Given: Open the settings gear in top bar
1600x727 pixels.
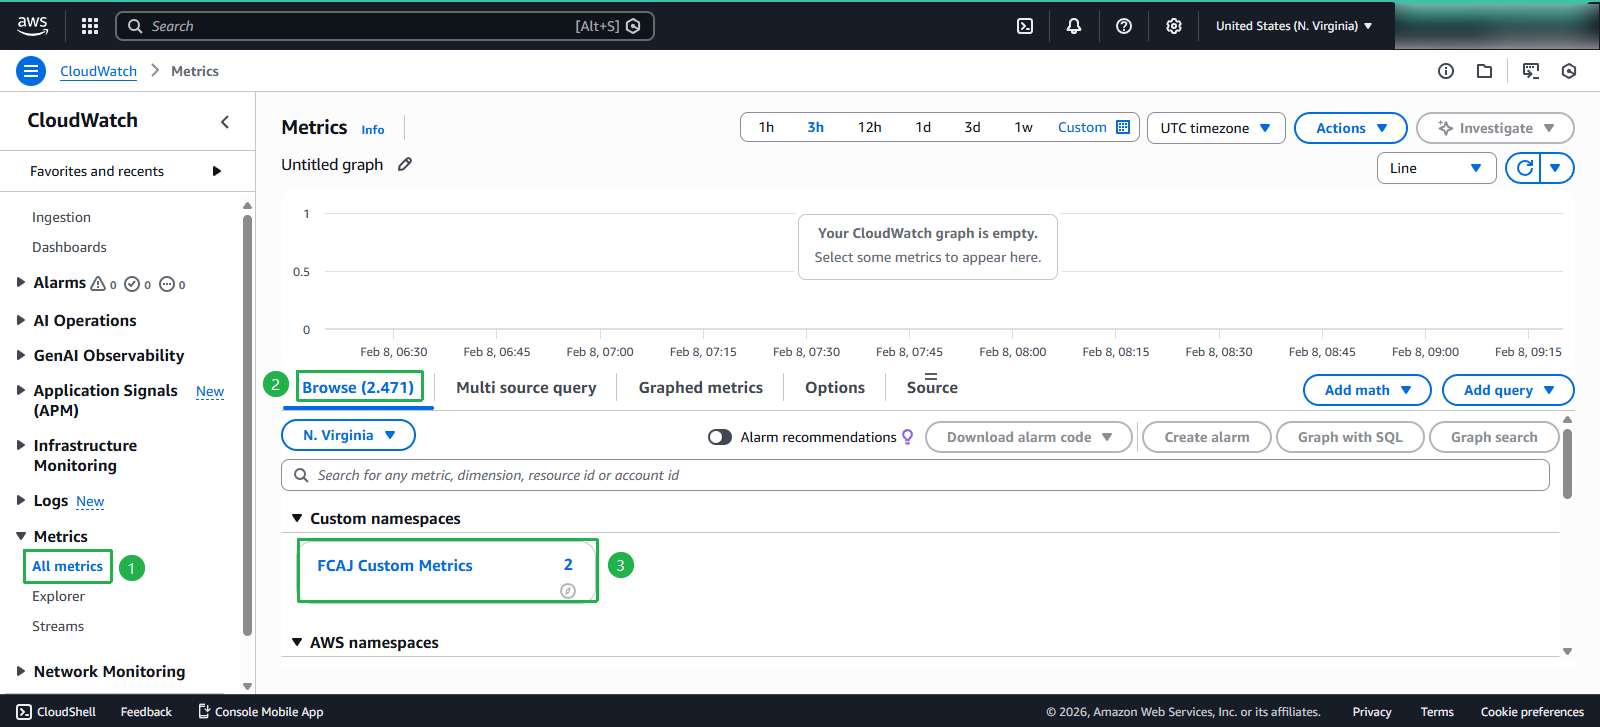Looking at the screenshot, I should coord(1174,26).
